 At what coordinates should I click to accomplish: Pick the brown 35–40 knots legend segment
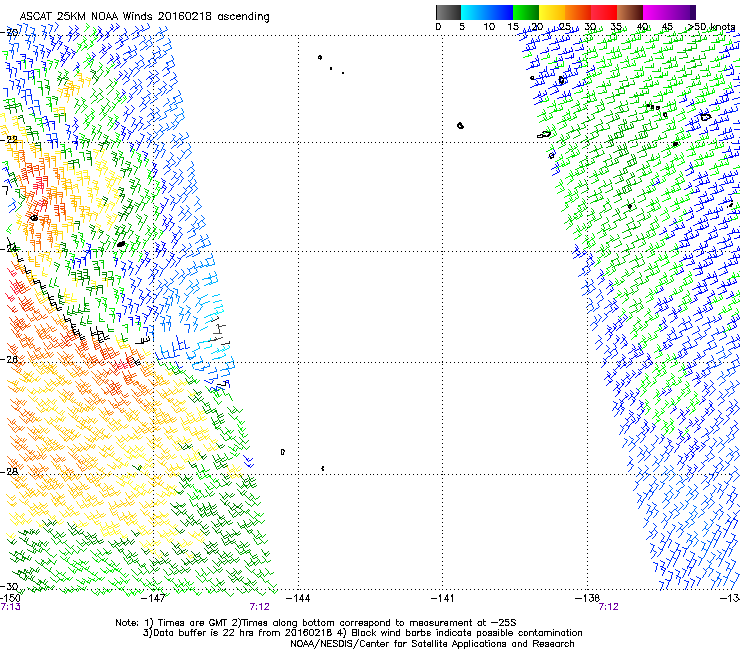click(630, 12)
